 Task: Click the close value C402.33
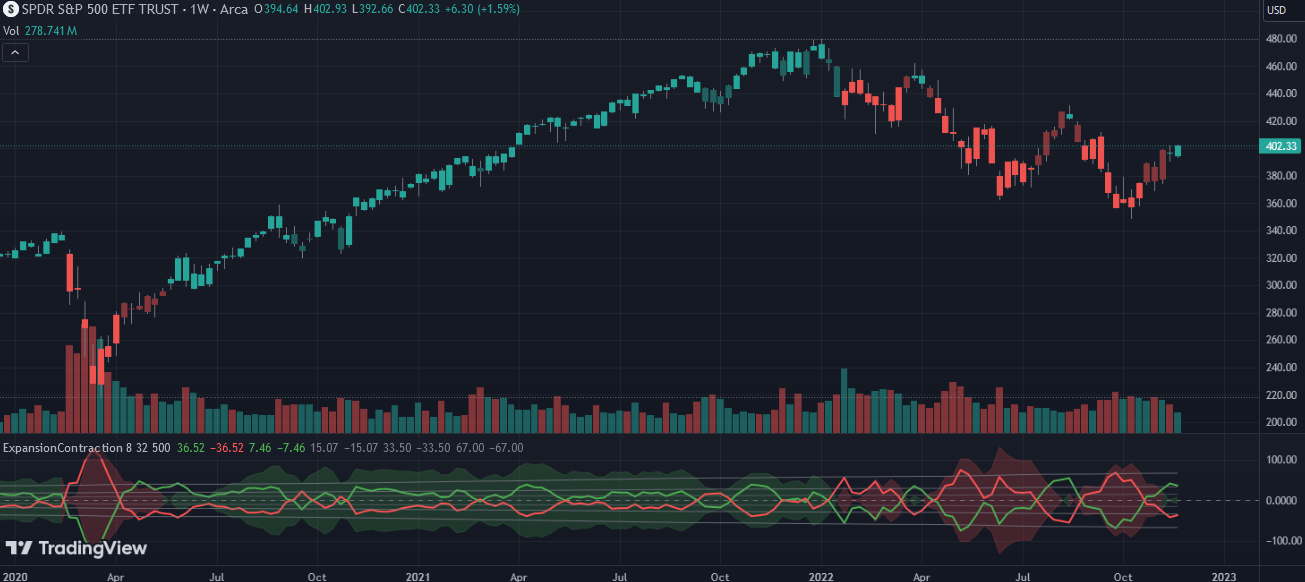[420, 9]
